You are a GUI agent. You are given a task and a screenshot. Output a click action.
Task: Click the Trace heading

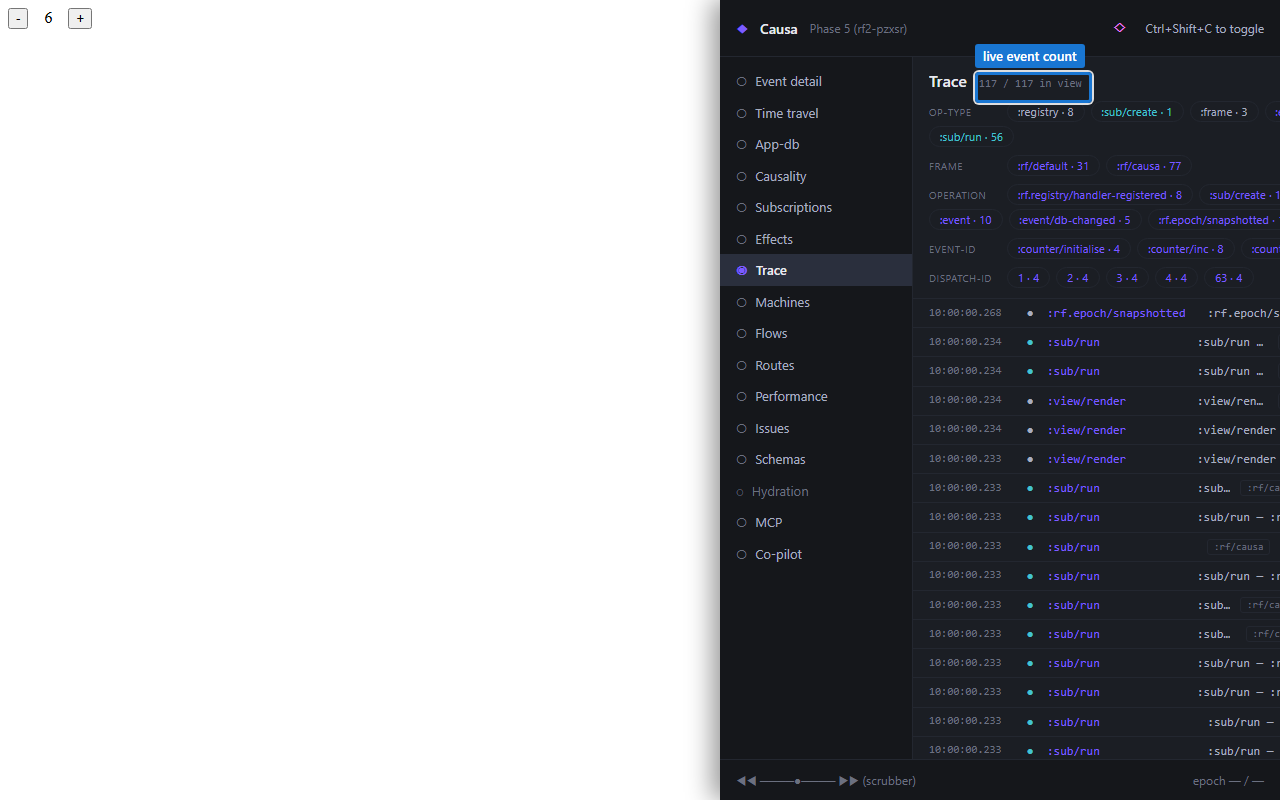click(948, 82)
